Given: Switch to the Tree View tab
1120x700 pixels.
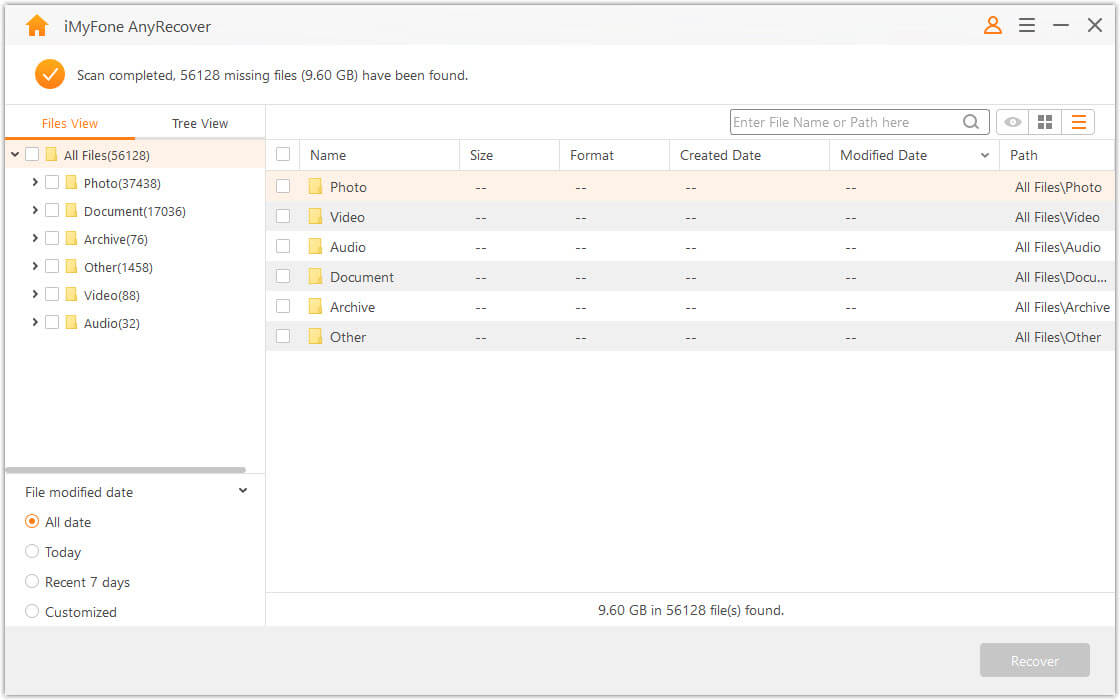Looking at the screenshot, I should (200, 123).
